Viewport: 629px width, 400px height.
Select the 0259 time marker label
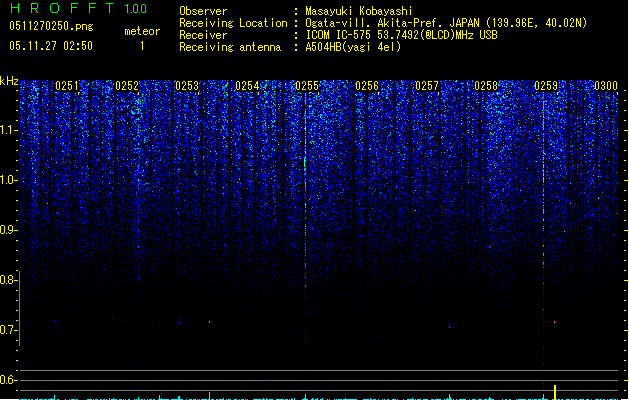[x=546, y=86]
